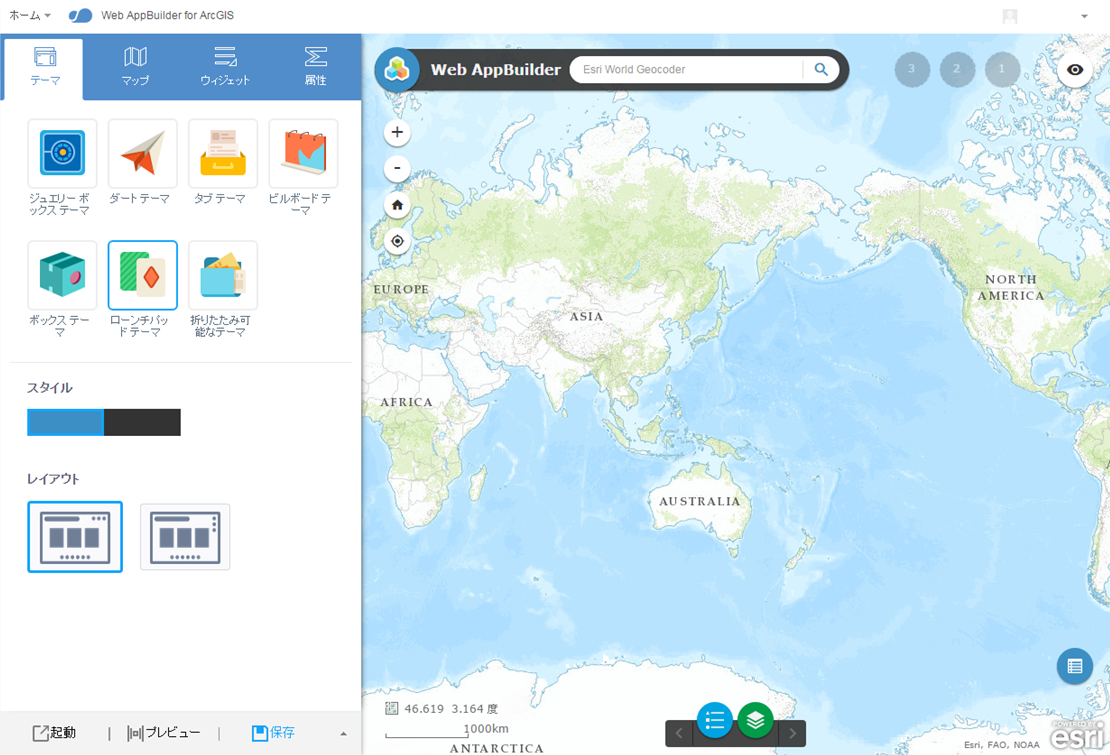Click the user avatar icon

point(1010,16)
